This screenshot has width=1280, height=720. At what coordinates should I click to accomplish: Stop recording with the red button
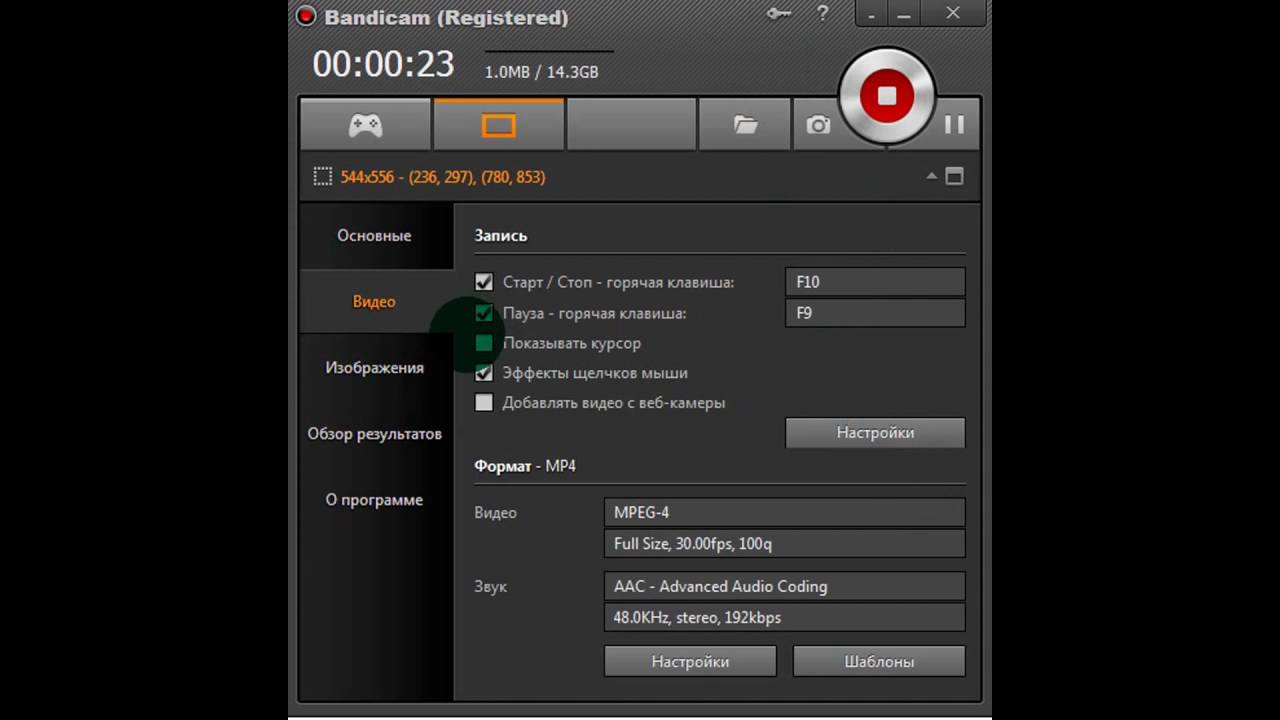tap(886, 96)
